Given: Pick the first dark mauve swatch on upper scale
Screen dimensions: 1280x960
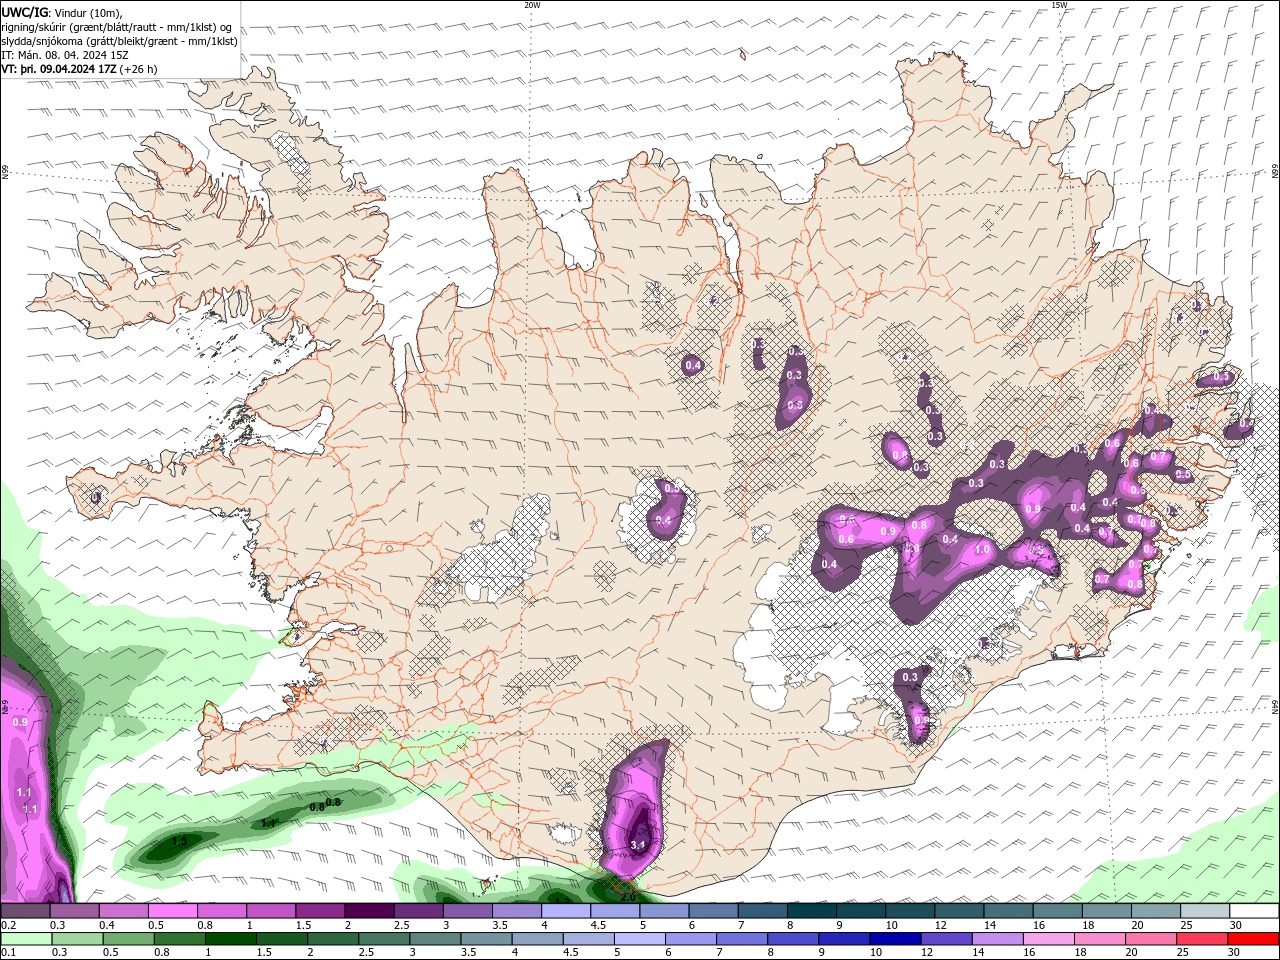Looking at the screenshot, I should [x=25, y=911].
